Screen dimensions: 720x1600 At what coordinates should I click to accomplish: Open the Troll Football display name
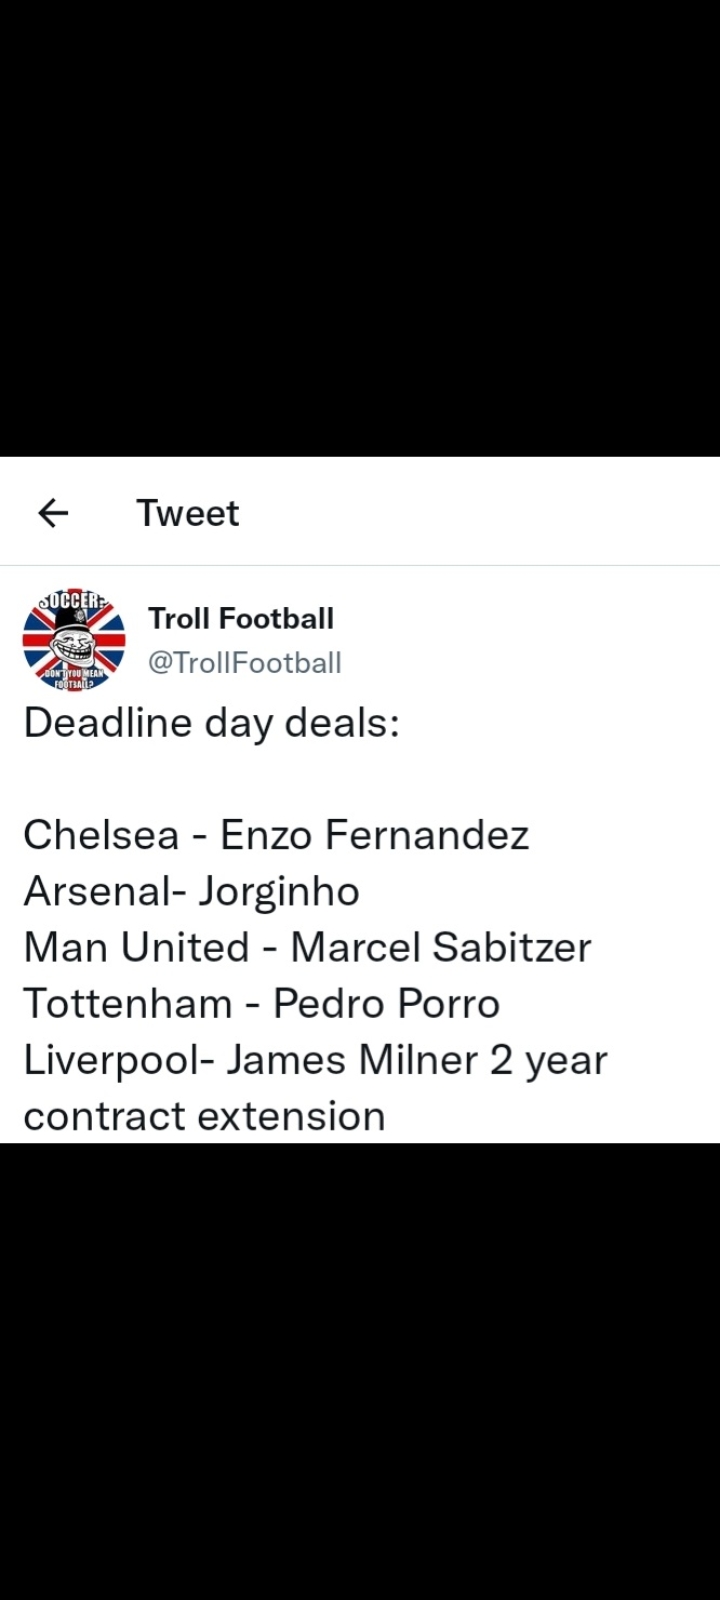(x=241, y=618)
